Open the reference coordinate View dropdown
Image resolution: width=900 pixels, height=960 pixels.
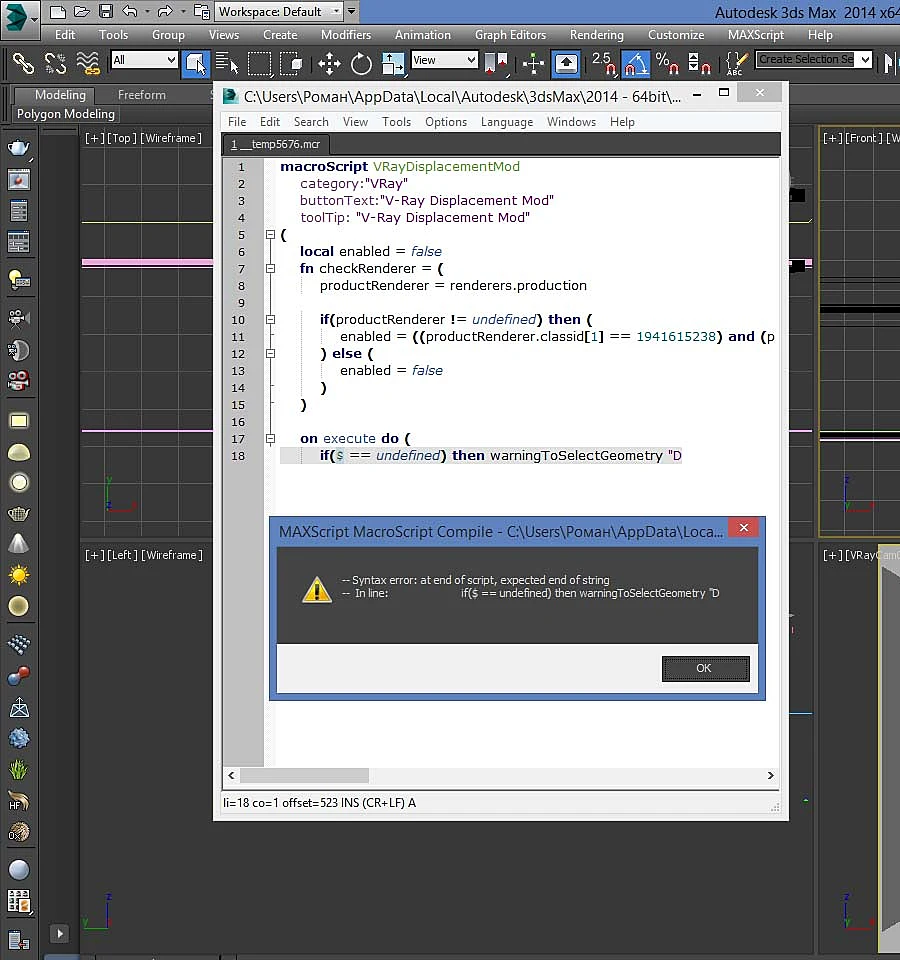click(444, 60)
